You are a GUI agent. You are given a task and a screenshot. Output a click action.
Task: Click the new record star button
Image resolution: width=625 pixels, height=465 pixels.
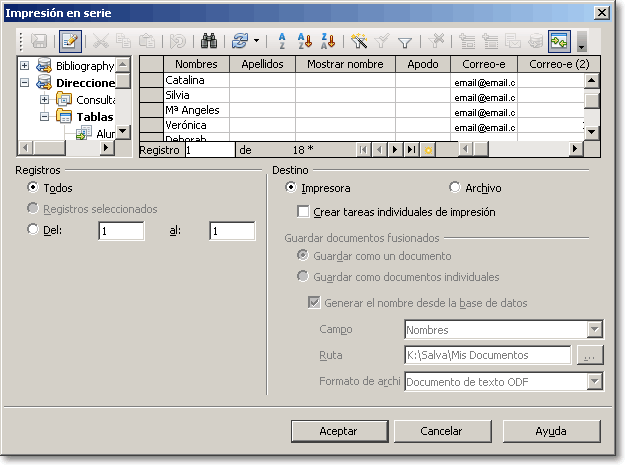tap(428, 150)
